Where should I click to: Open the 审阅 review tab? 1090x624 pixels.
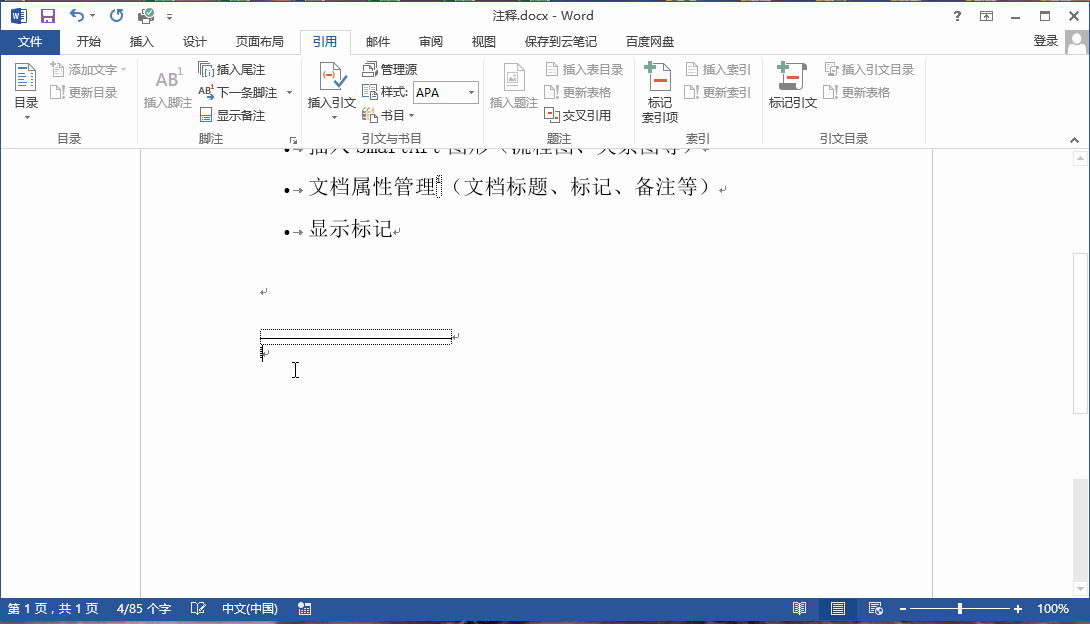(x=430, y=42)
